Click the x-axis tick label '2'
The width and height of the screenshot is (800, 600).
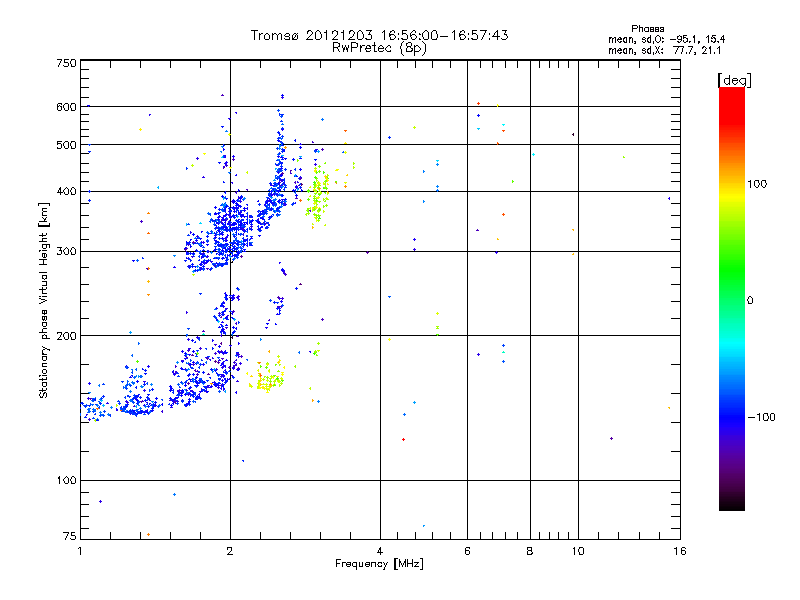[230, 551]
